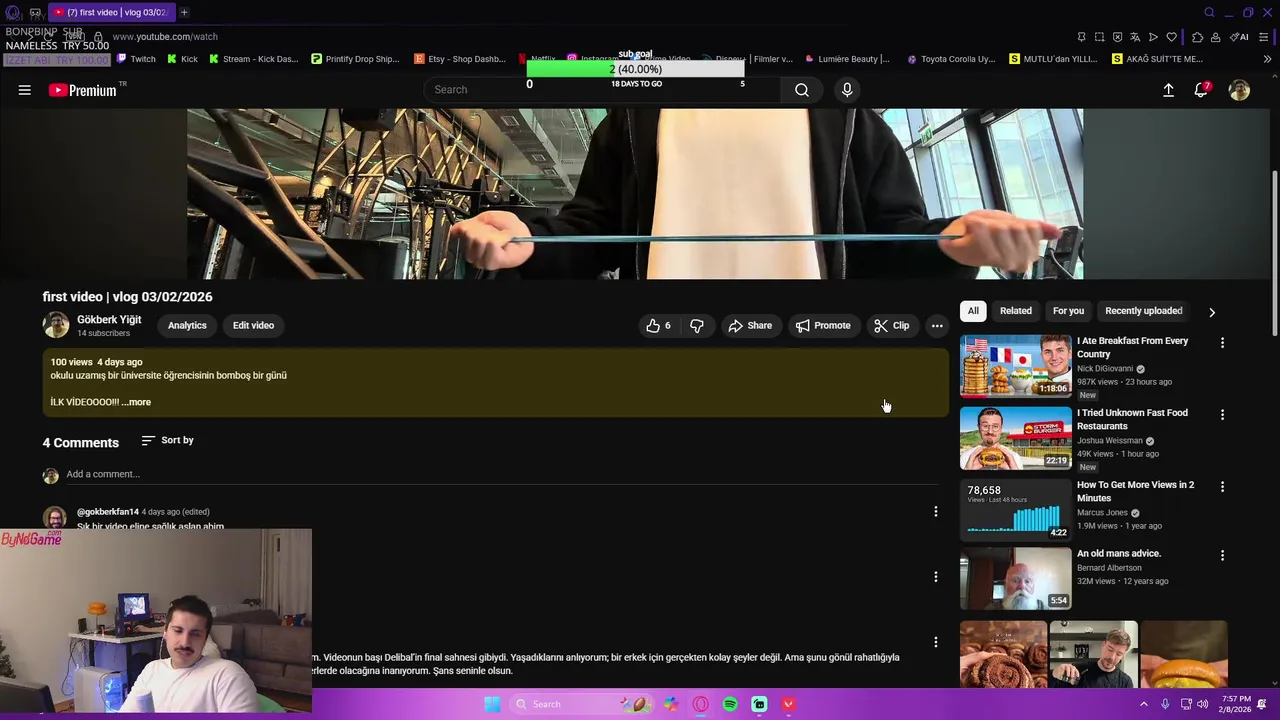
Task: Open the channel avatar beside Gökberk Yiğit
Action: click(56, 325)
